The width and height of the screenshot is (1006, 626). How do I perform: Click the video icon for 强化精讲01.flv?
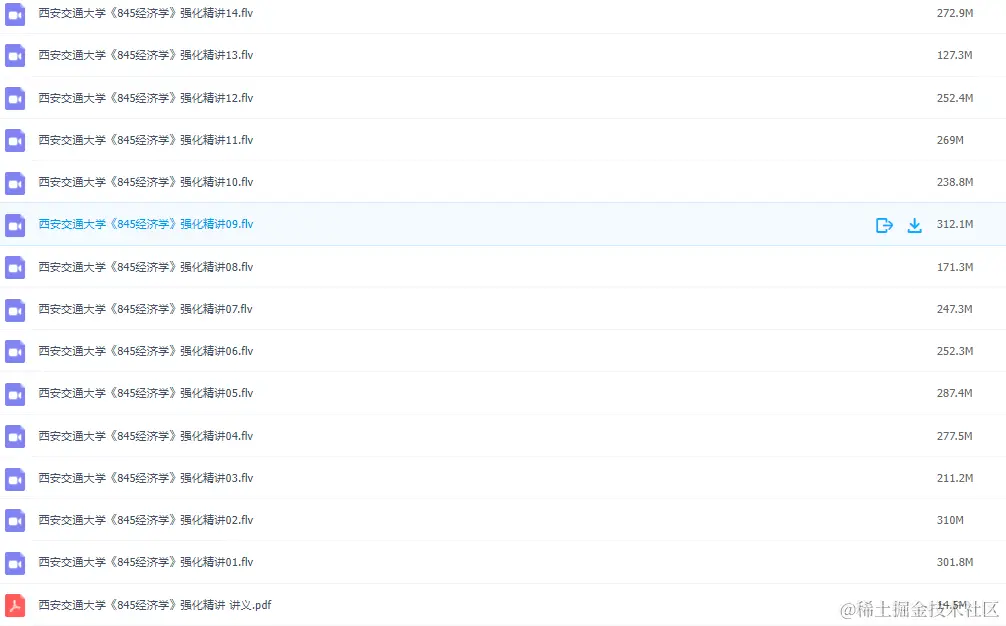click(x=15, y=563)
